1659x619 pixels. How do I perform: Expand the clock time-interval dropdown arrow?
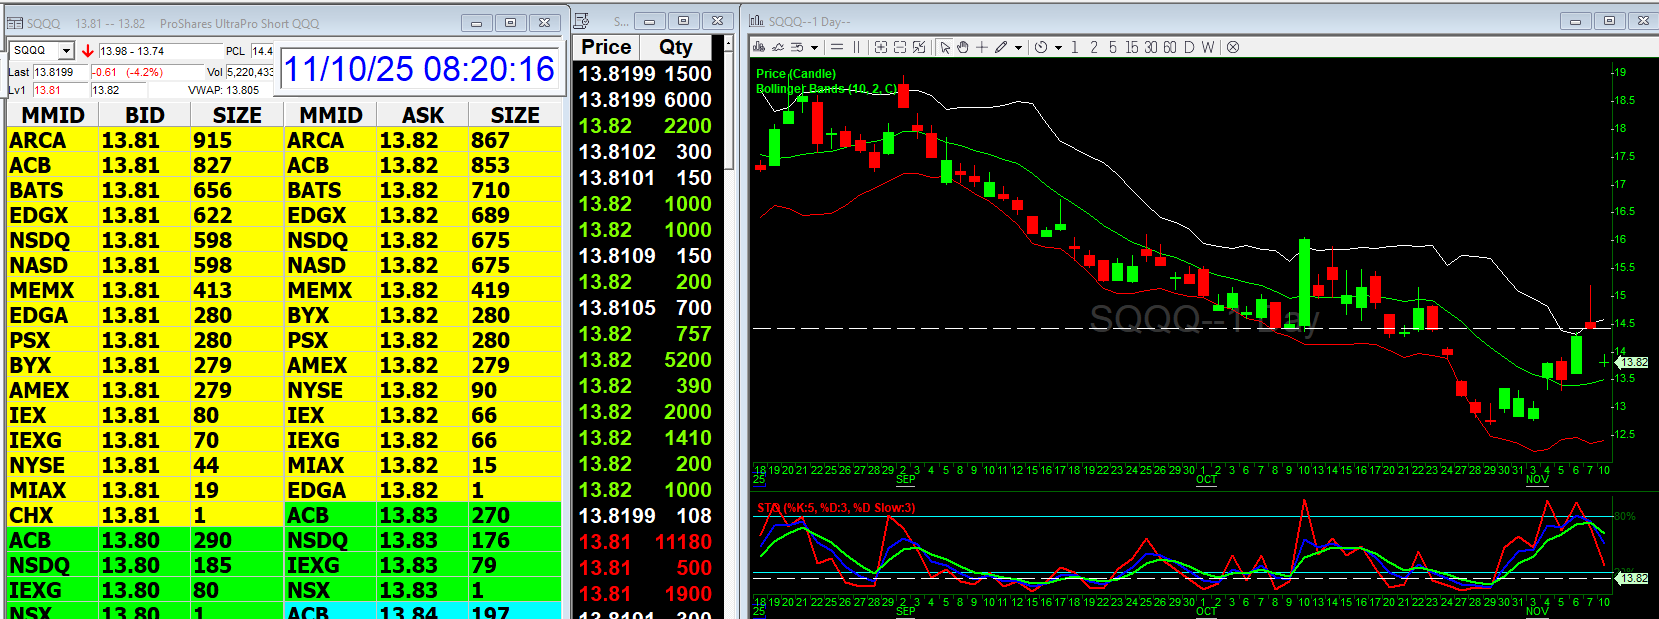click(1058, 47)
